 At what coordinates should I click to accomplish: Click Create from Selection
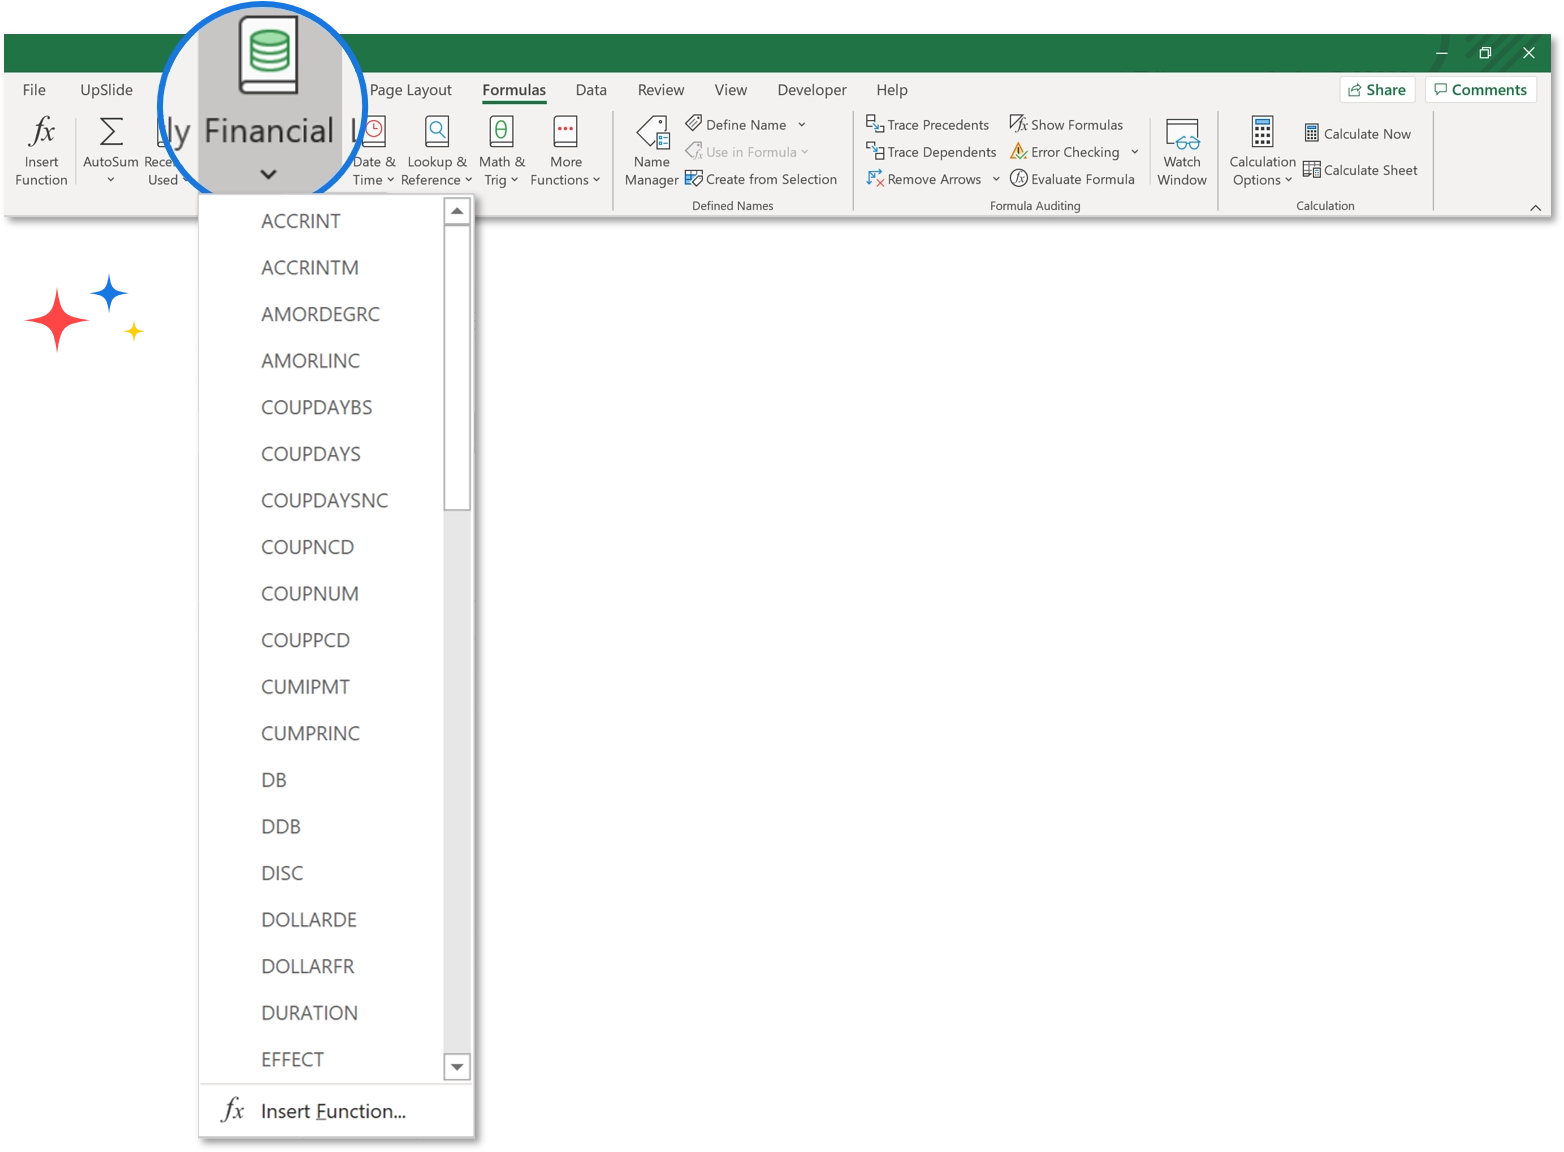click(x=762, y=178)
